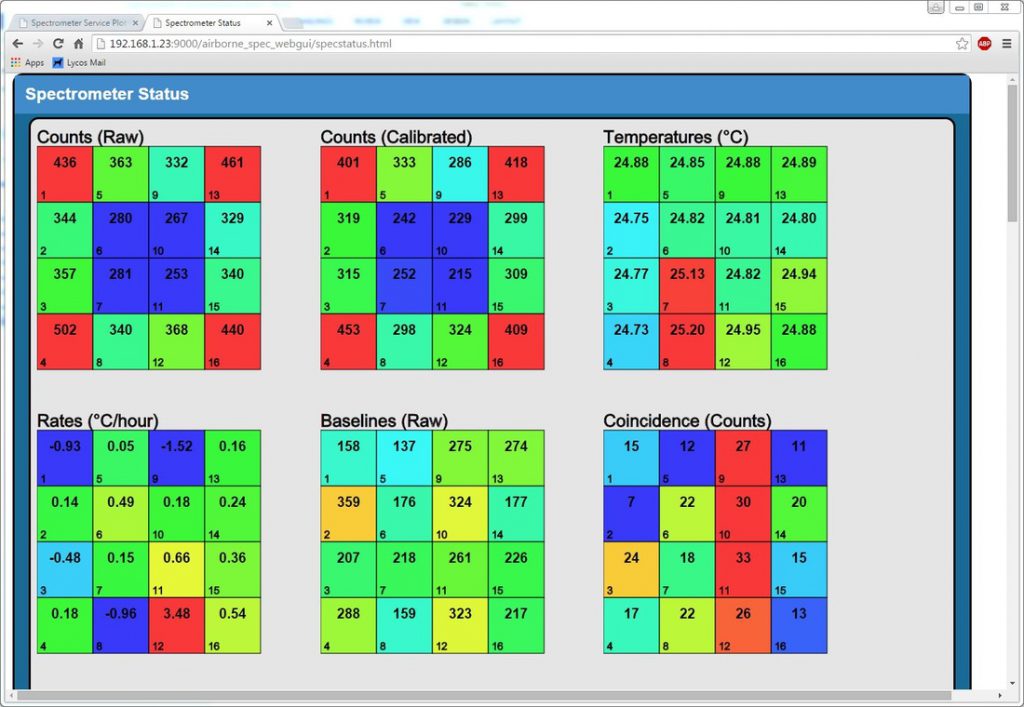Viewport: 1024px width, 707px height.
Task: Click the red 3.48 cell in Rates
Action: (177, 626)
